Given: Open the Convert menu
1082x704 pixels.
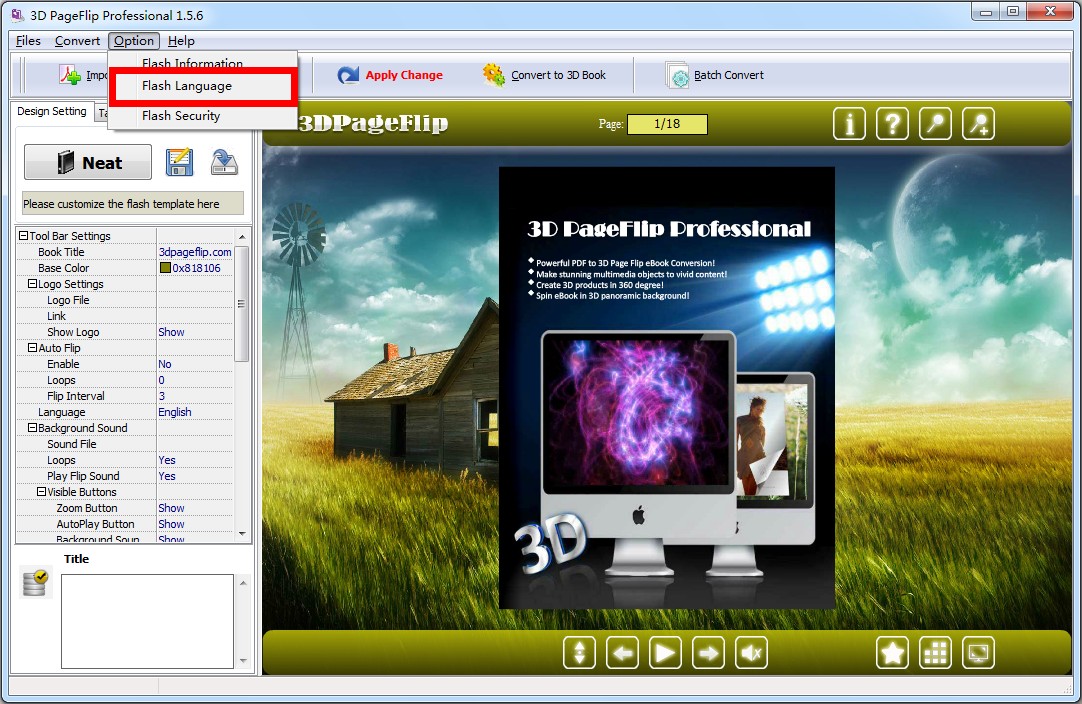Looking at the screenshot, I should coord(77,41).
